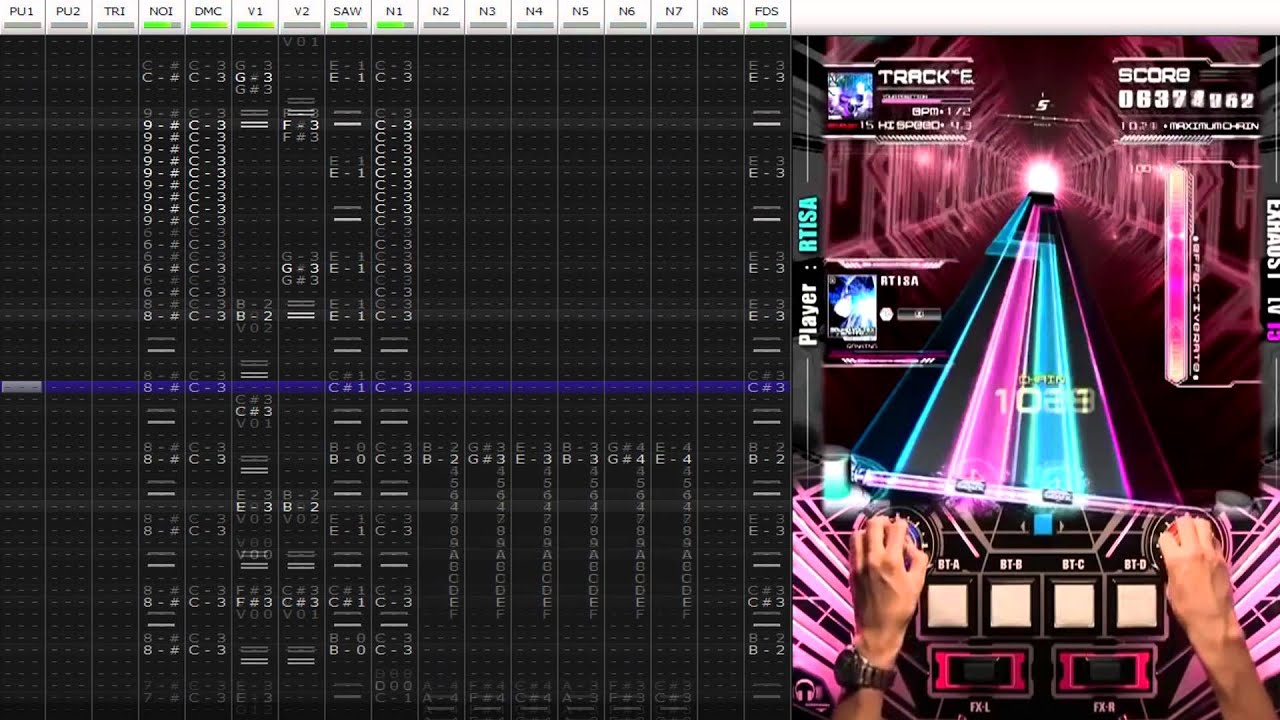Click the B-3 note in the N5 column
This screenshot has width=1280, height=720.
coord(580,459)
